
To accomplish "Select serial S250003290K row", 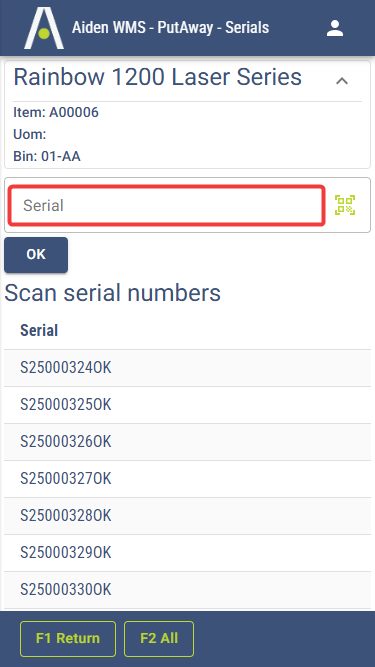I will click(188, 553).
